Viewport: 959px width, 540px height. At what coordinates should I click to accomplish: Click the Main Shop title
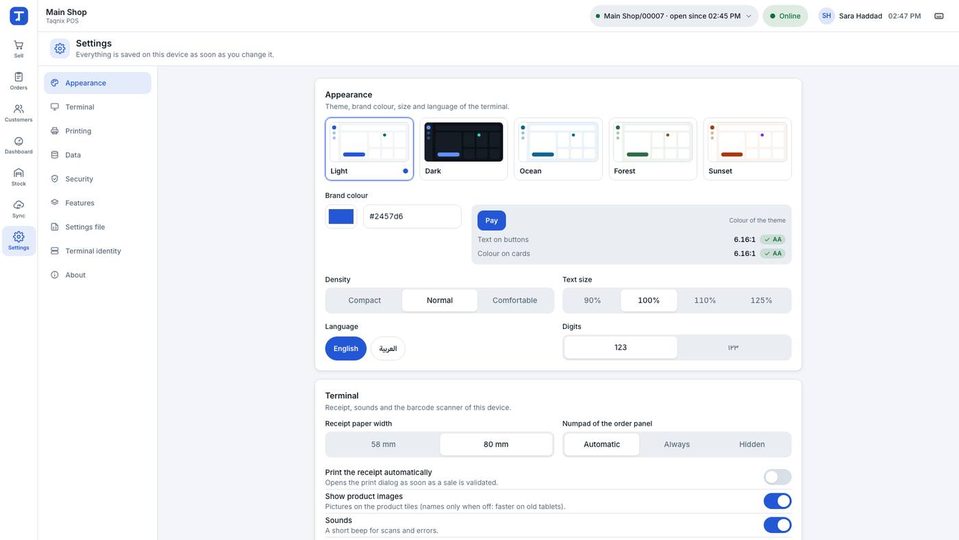coord(66,12)
